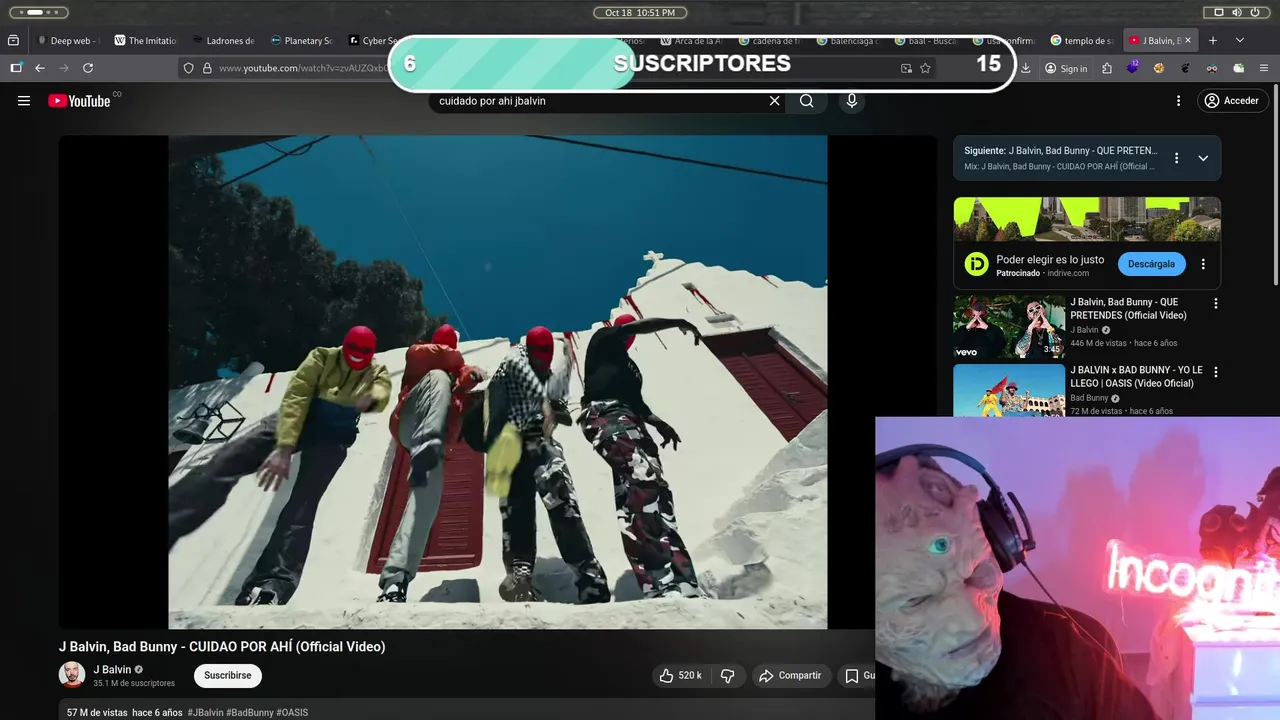This screenshot has height=720, width=1280.
Task: Open the system volume indicator
Action: coord(1237,12)
